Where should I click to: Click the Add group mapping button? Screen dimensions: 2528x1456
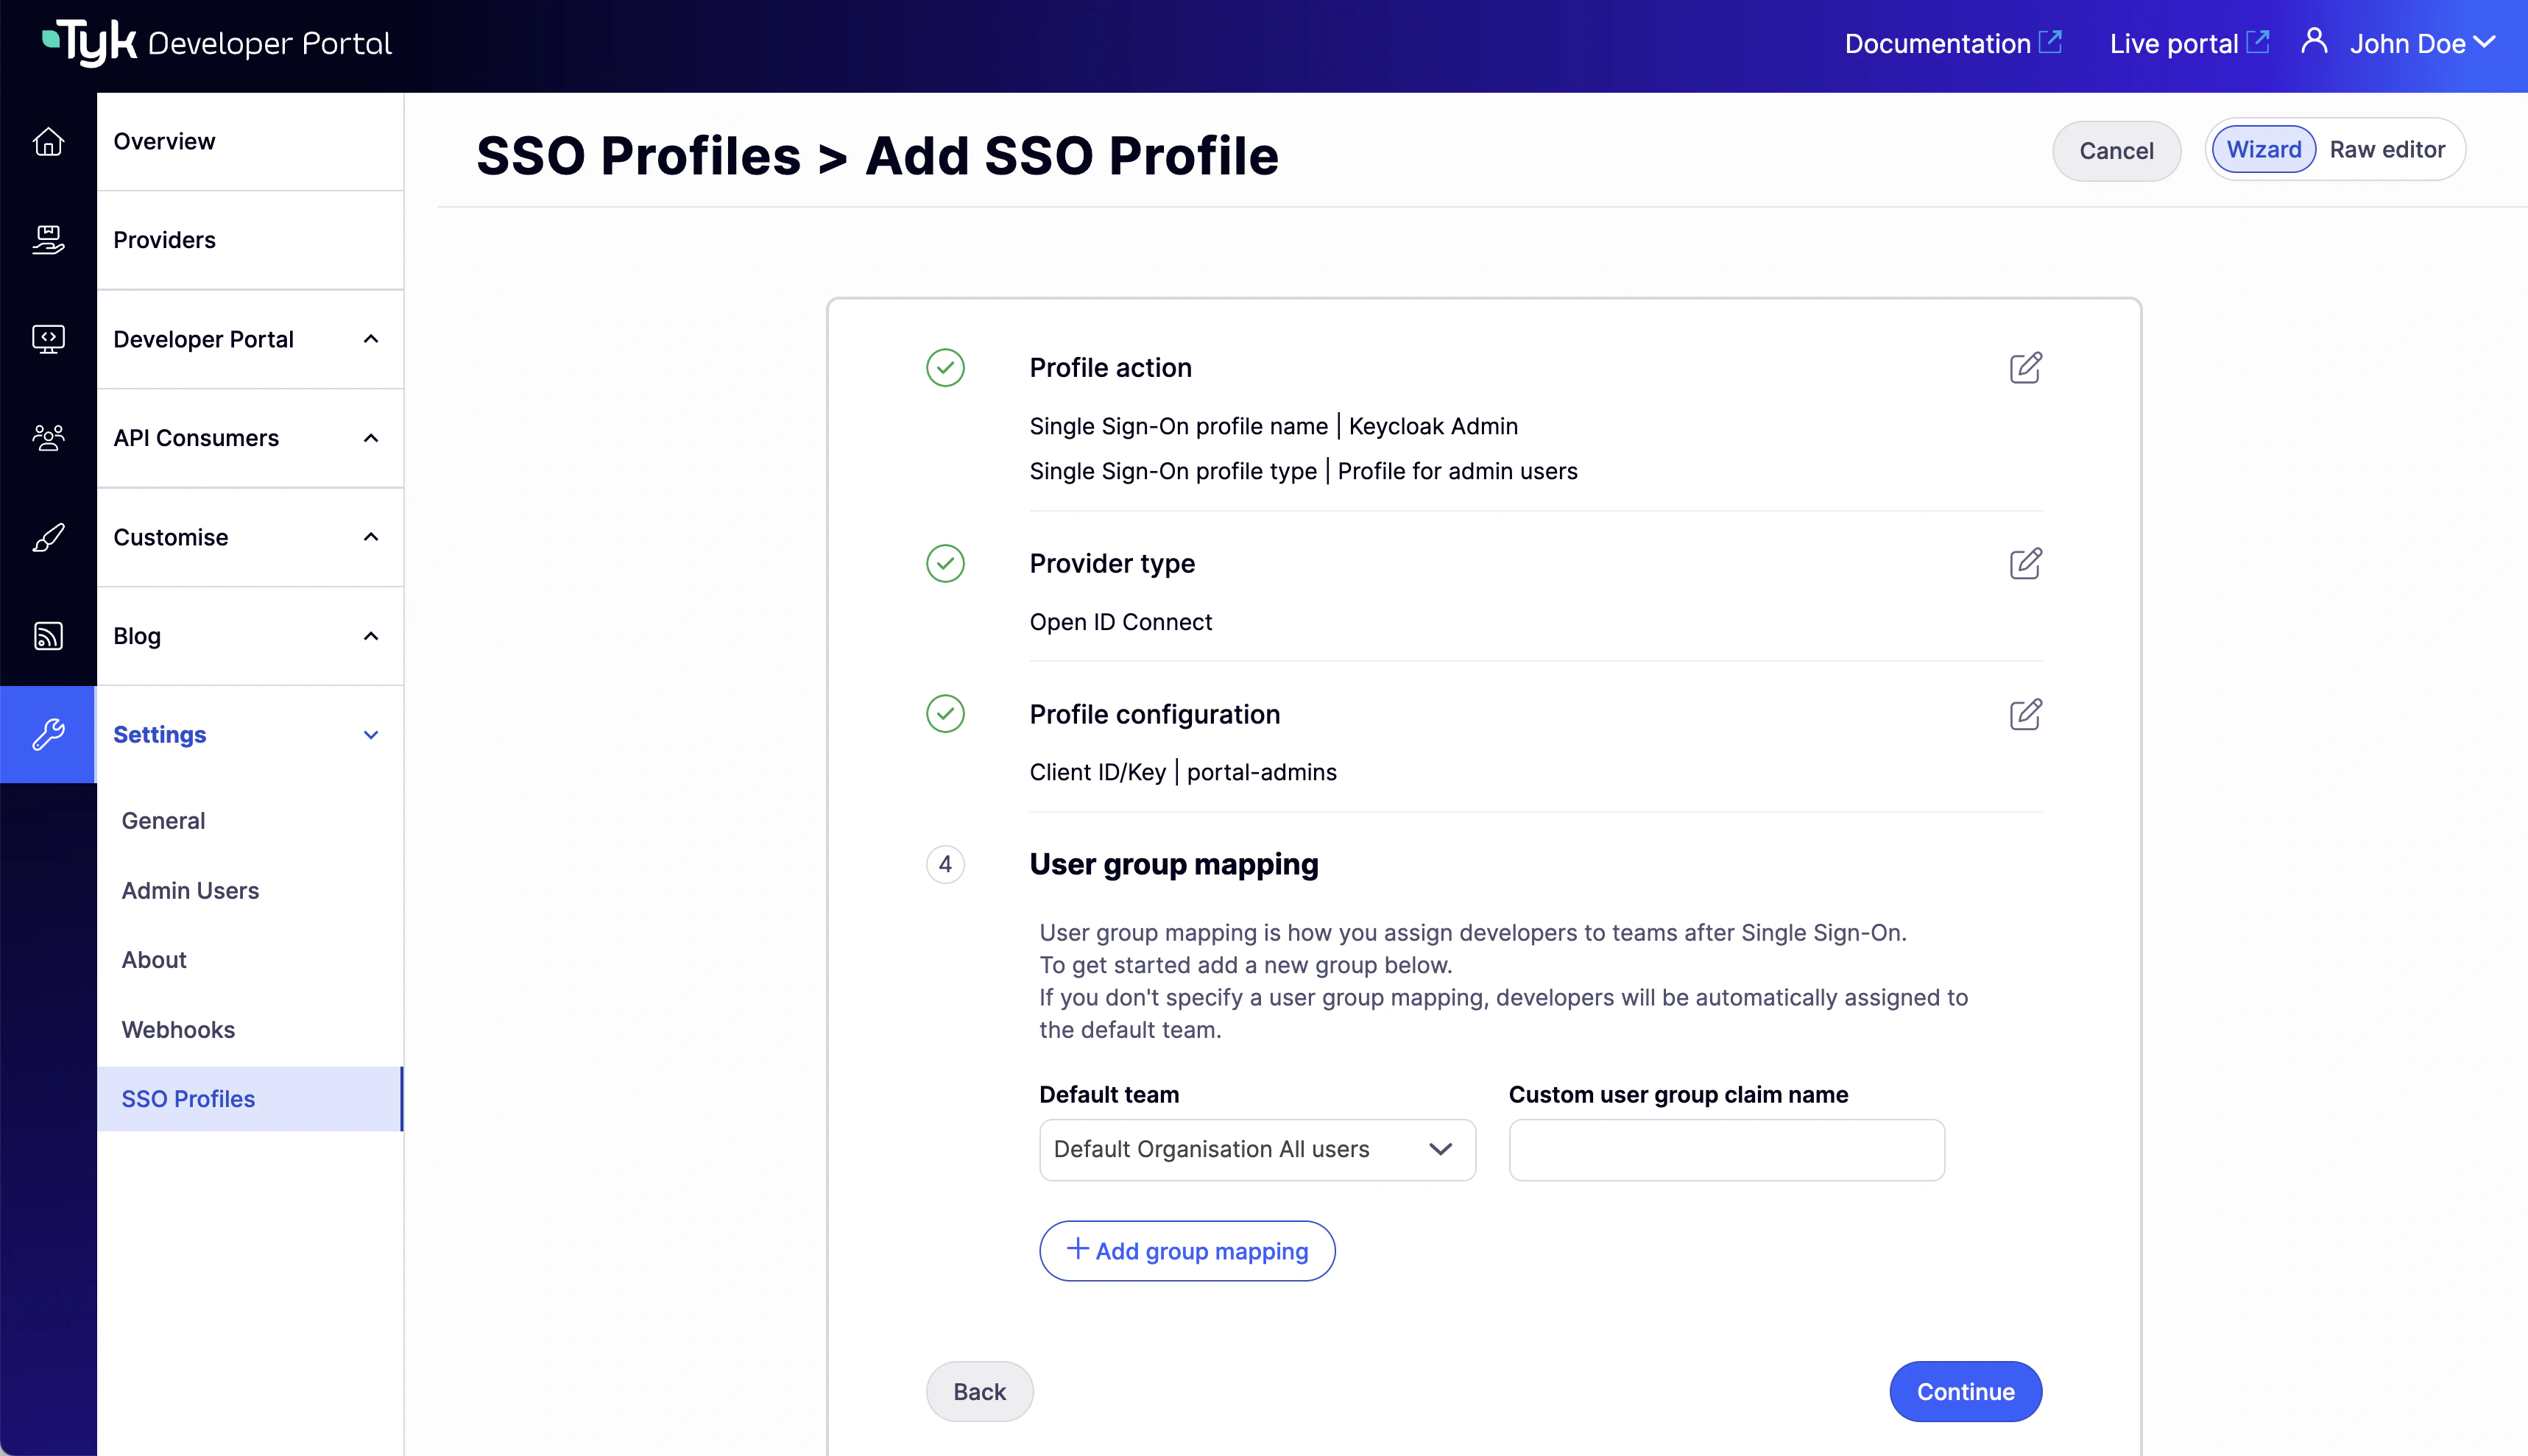coord(1187,1251)
